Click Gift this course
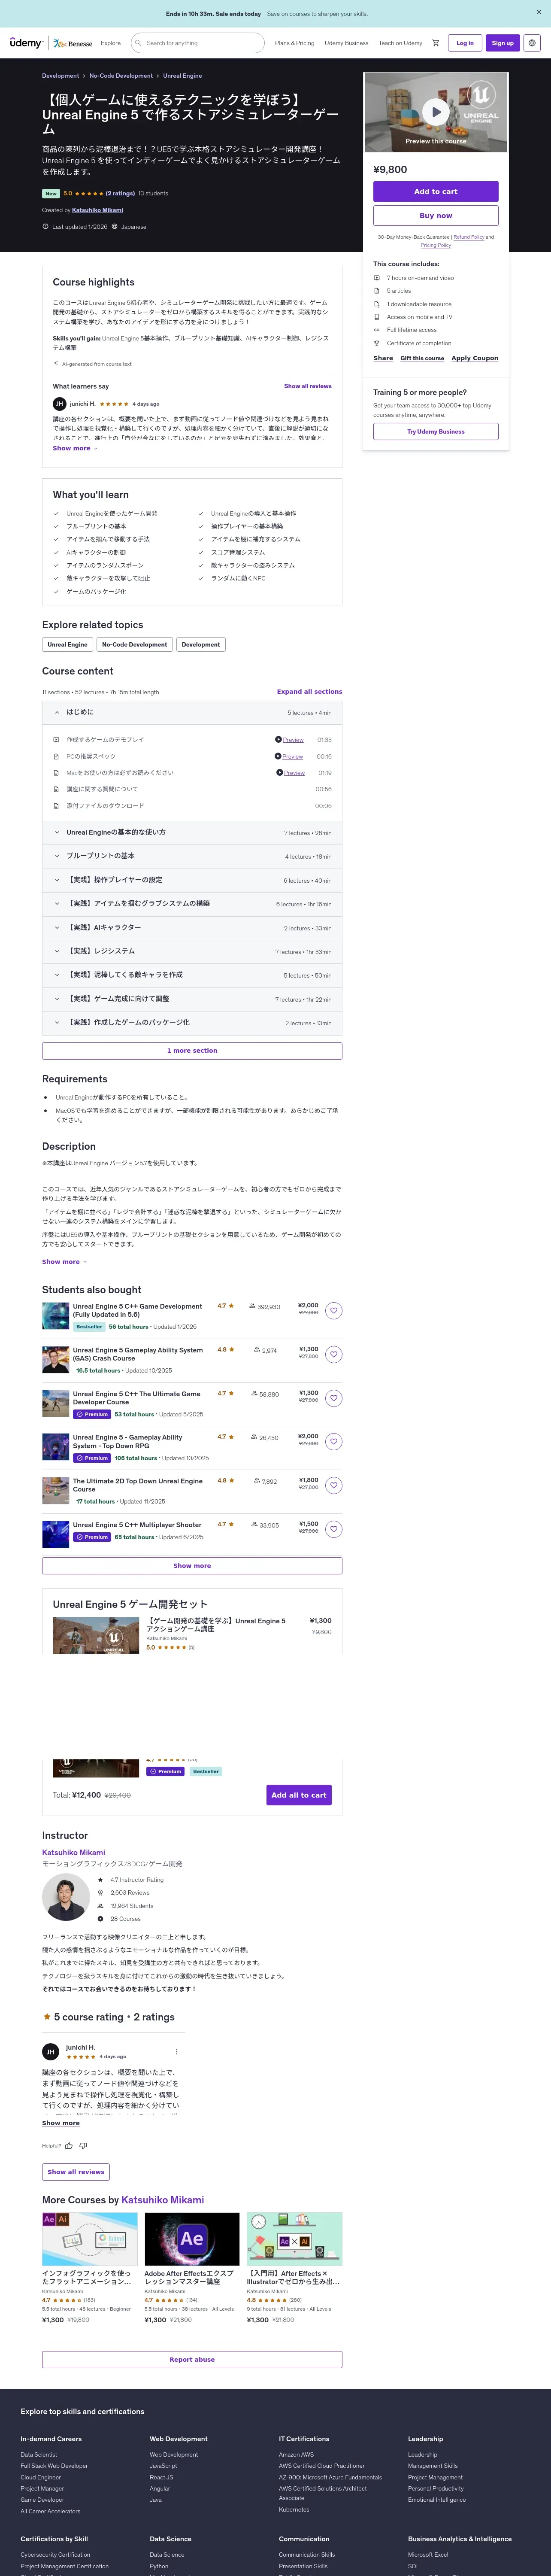This screenshot has height=2576, width=551. coord(422,358)
